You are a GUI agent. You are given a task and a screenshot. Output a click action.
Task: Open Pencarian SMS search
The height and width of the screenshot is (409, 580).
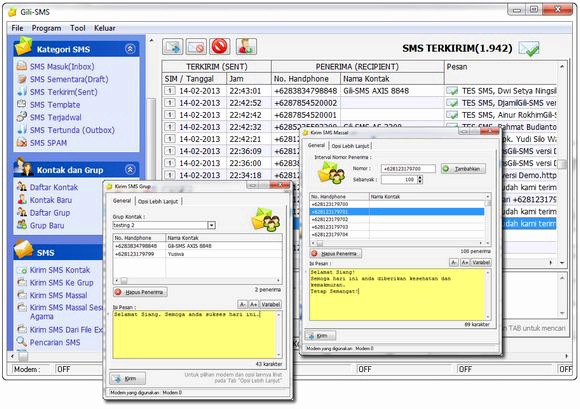55,342
